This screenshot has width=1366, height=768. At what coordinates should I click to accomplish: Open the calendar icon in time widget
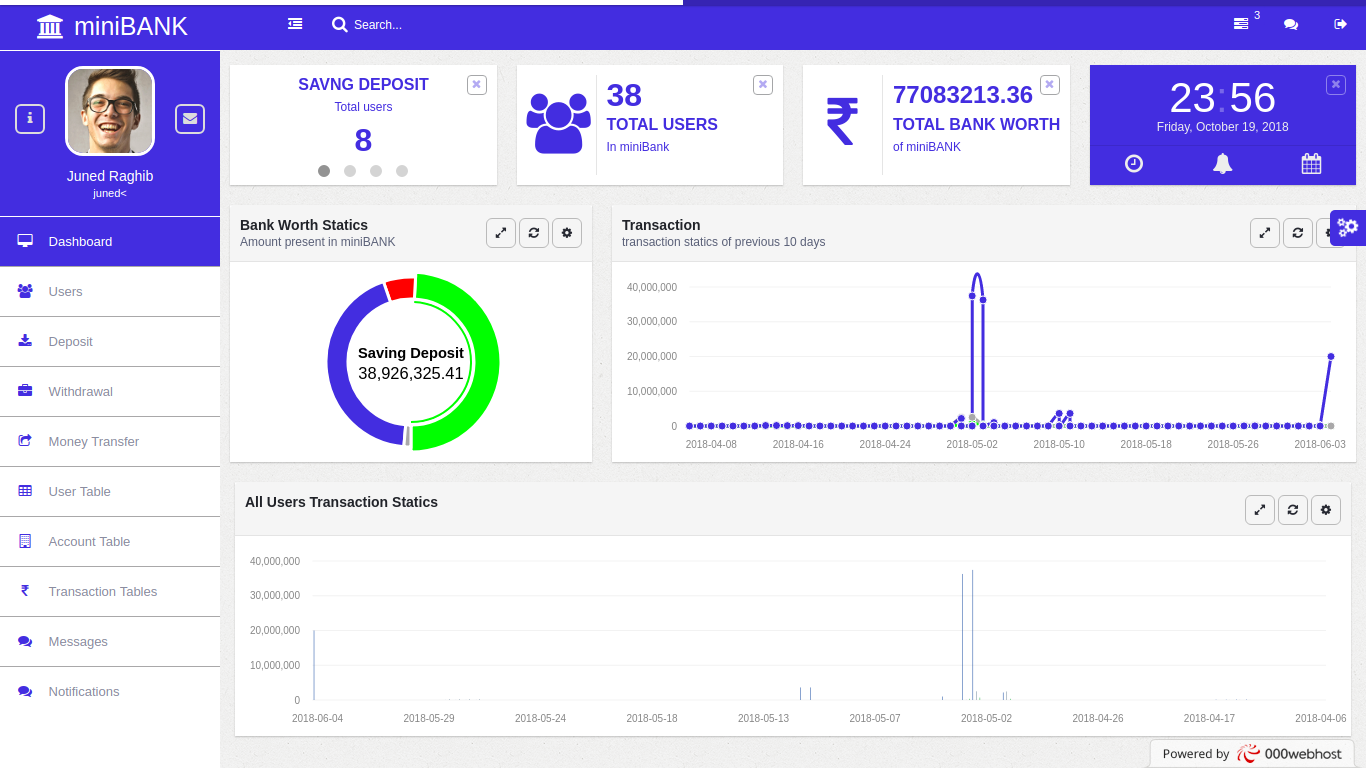coord(1311,164)
